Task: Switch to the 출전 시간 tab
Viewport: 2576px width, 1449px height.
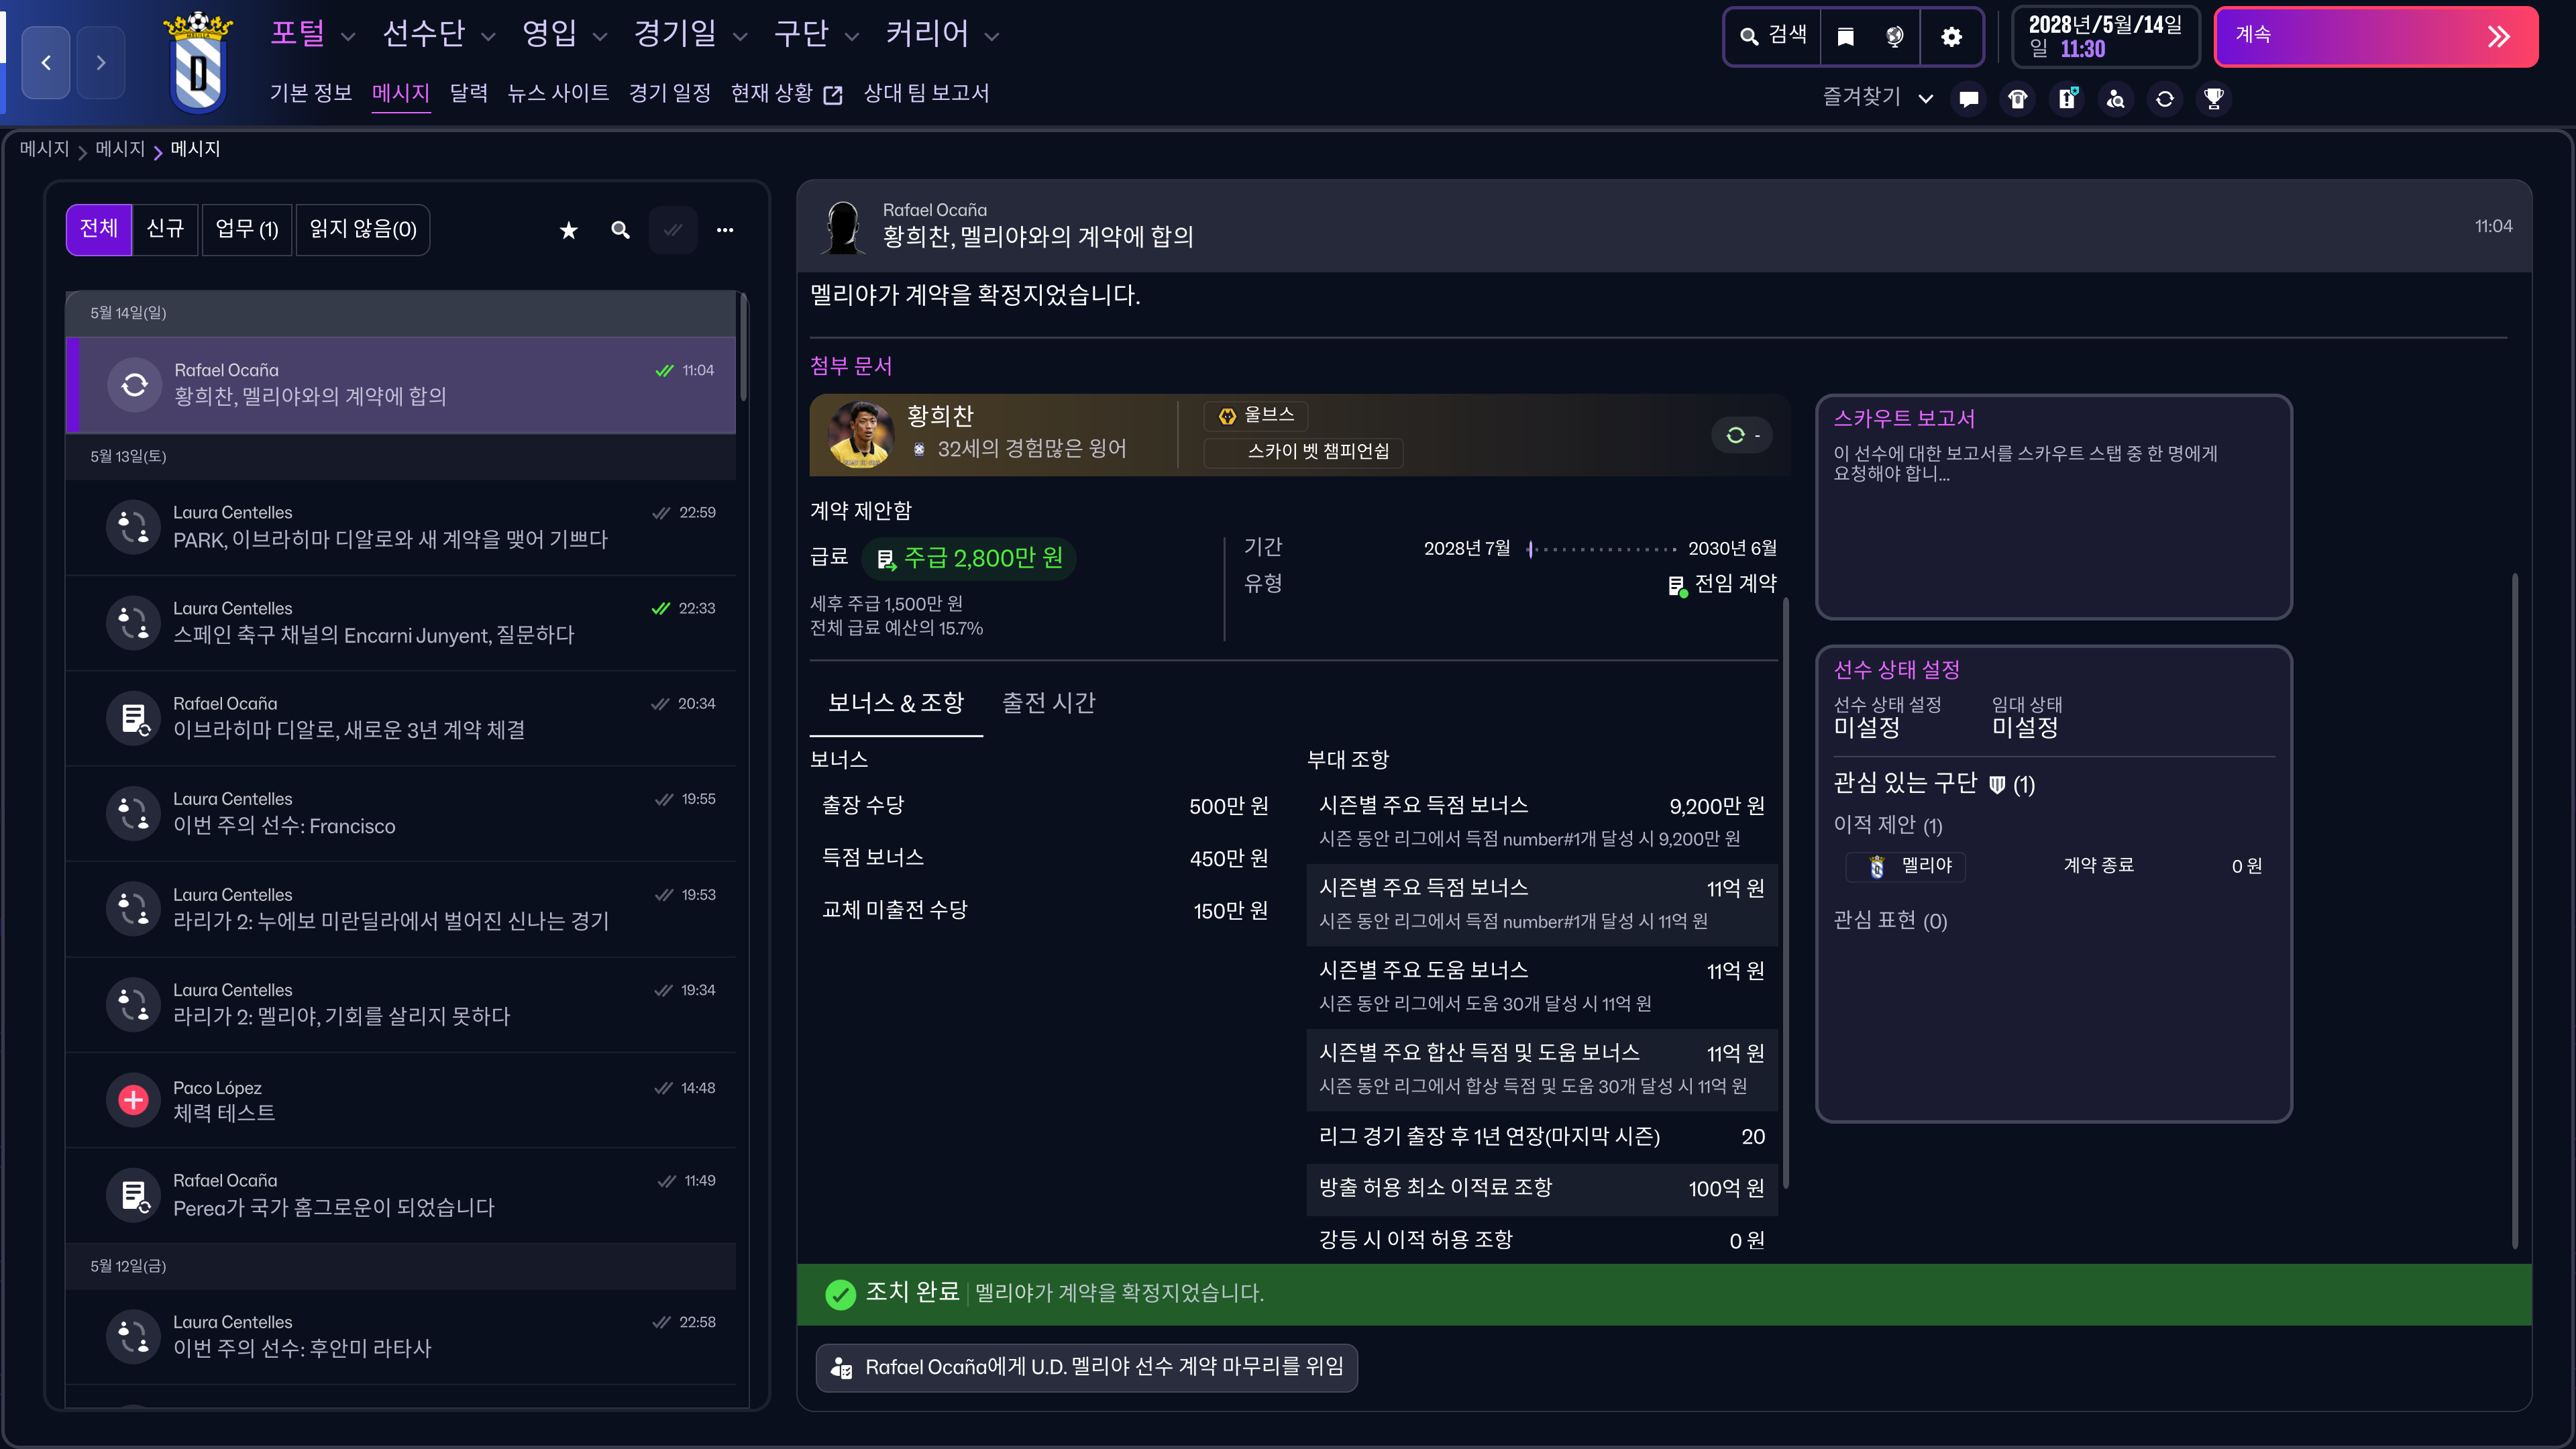Action: [1048, 703]
